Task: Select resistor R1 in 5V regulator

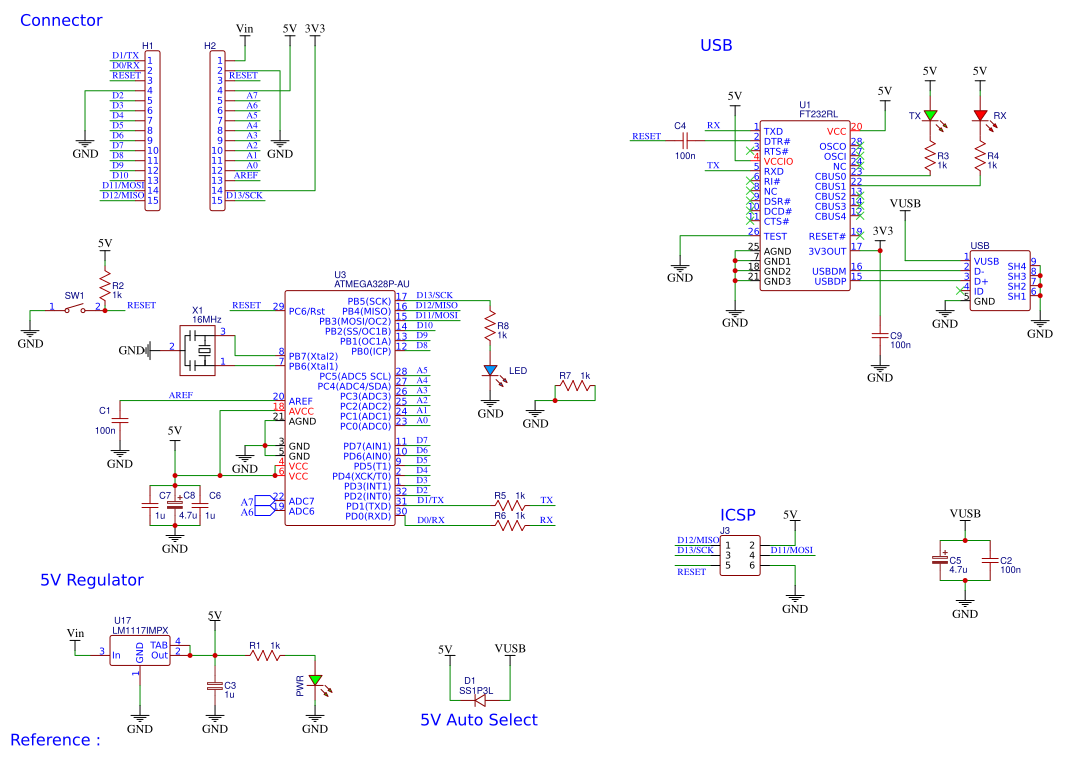Action: (x=265, y=655)
